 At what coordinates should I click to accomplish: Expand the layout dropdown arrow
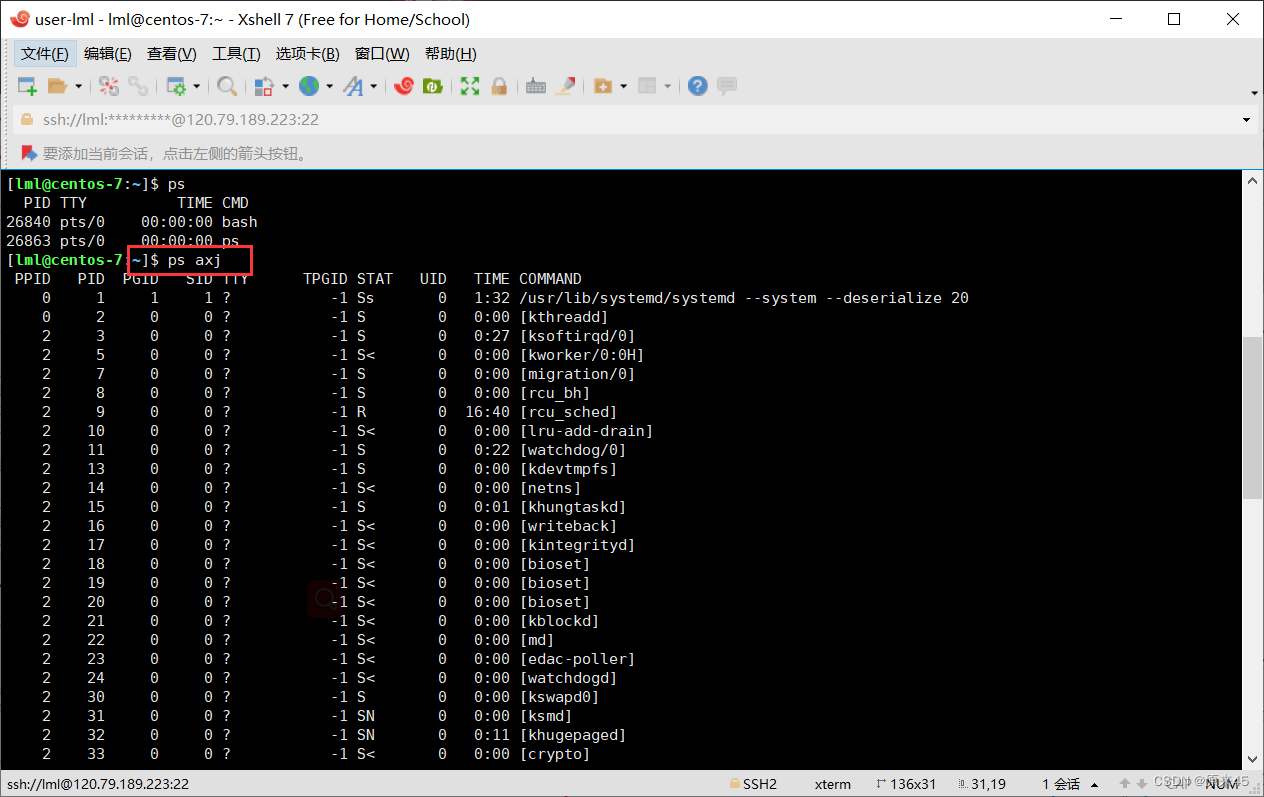click(x=667, y=87)
